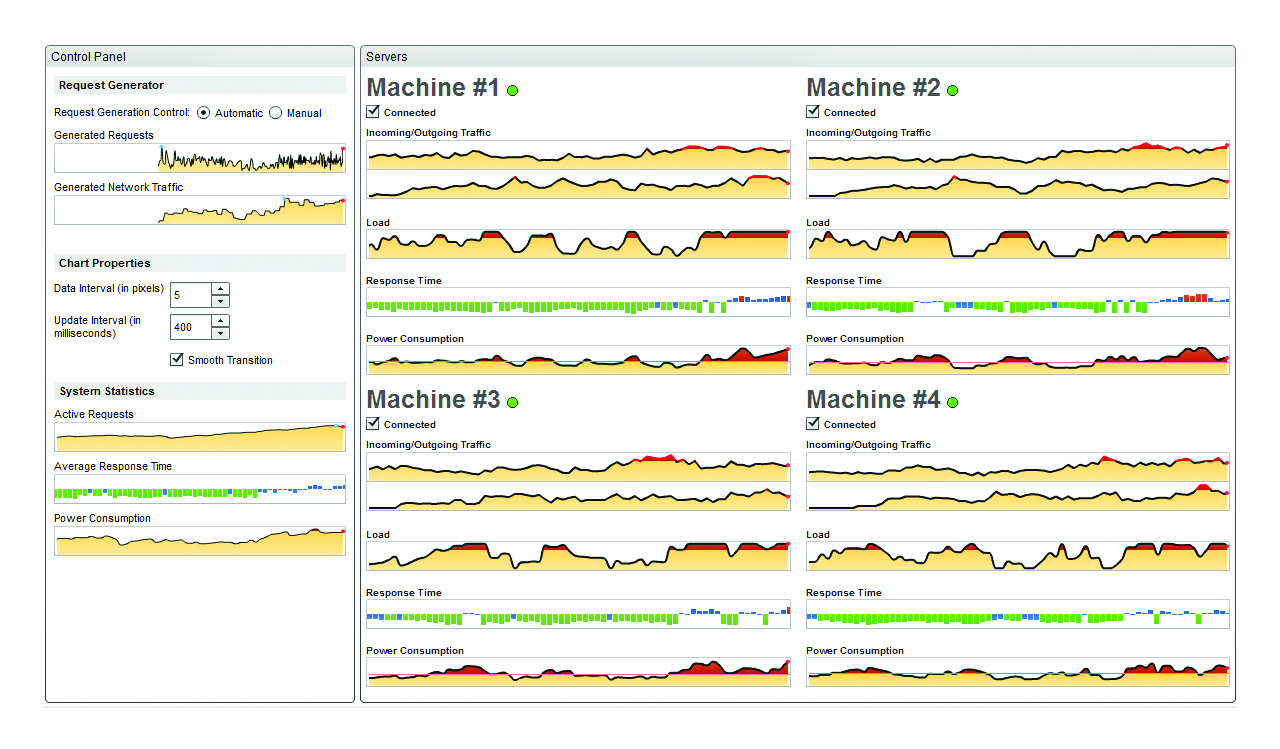The width and height of the screenshot is (1280, 749).
Task: Decrease Update Interval with down arrow
Action: tap(221, 333)
